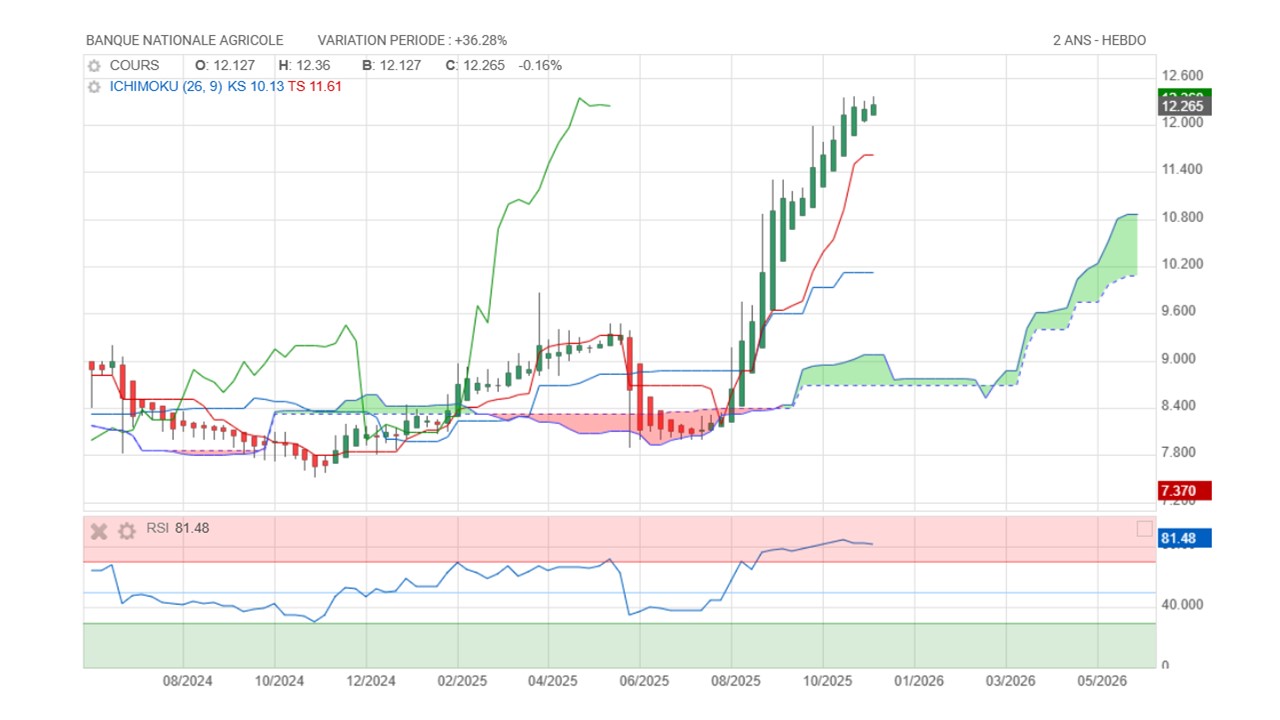The image size is (1280, 720).
Task: Open the COURS series settings gear
Action: 94,66
